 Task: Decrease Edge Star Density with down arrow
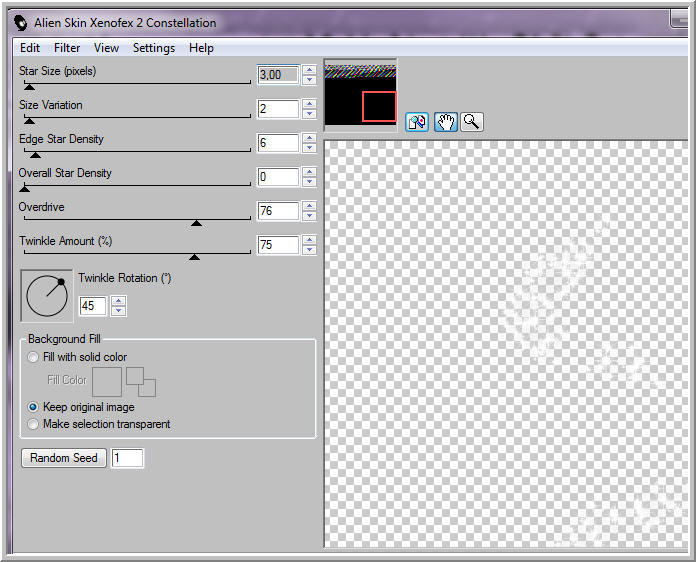point(309,148)
